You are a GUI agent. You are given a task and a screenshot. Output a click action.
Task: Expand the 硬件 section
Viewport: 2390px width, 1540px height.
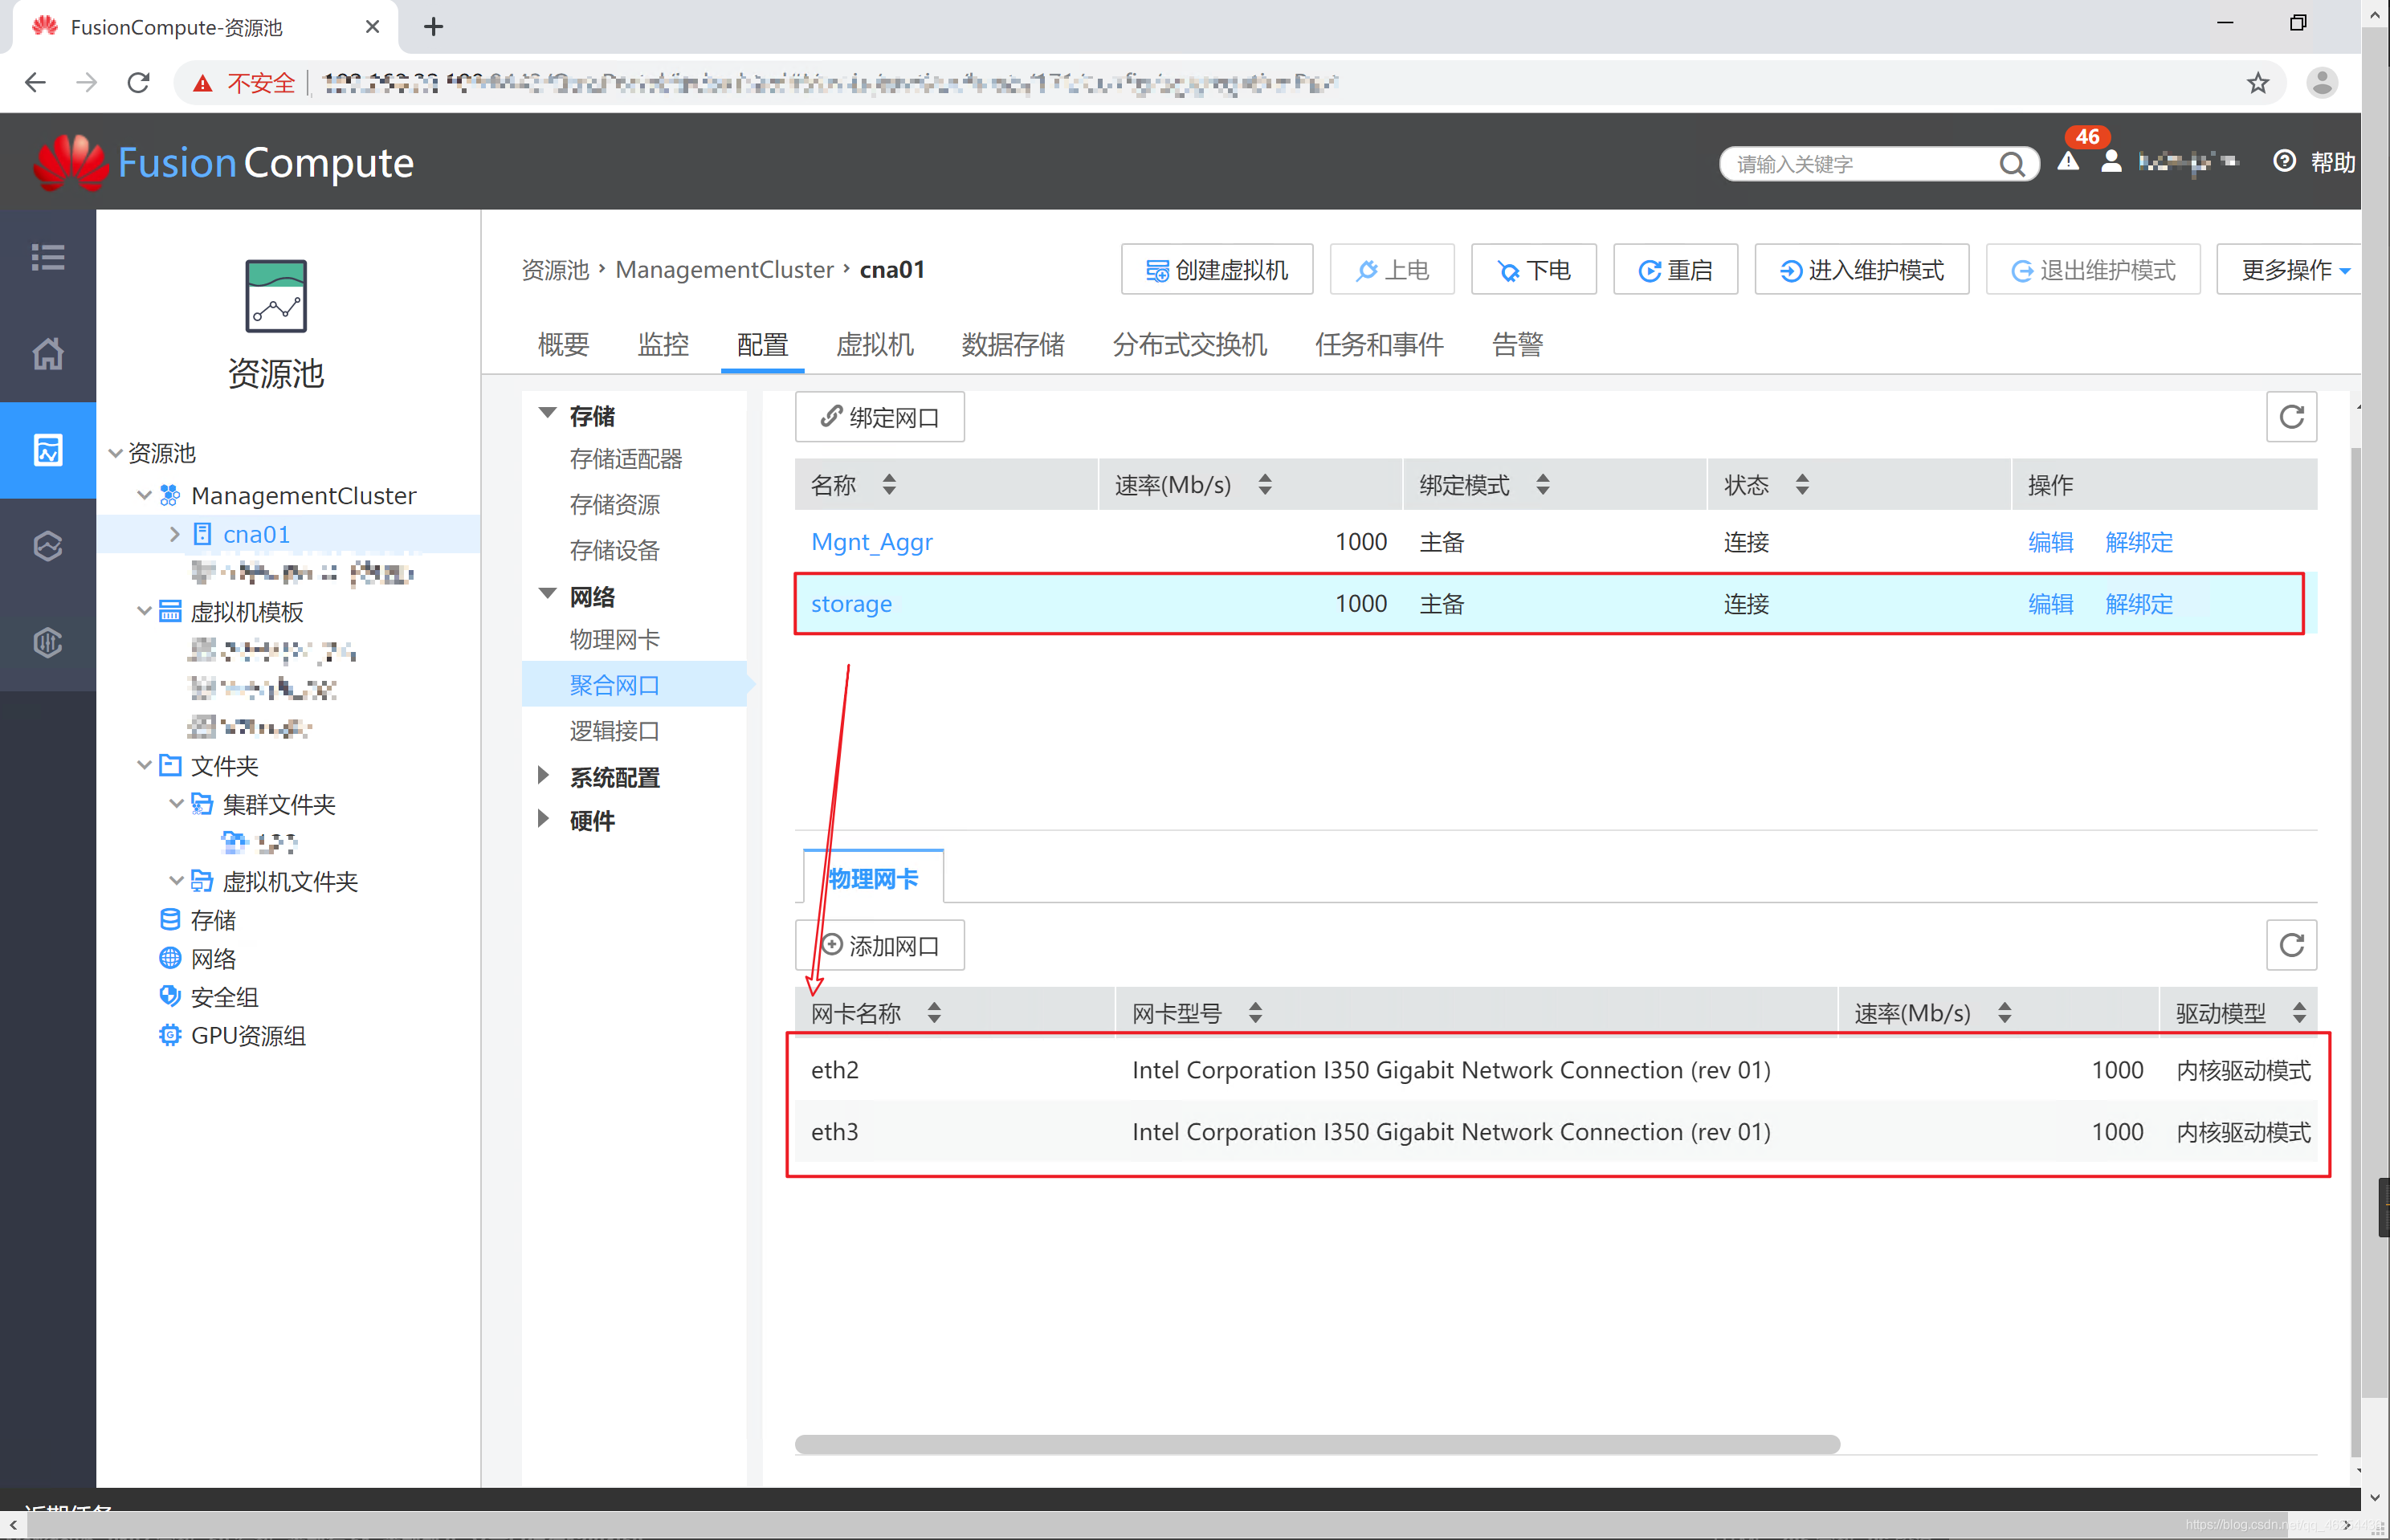543,820
